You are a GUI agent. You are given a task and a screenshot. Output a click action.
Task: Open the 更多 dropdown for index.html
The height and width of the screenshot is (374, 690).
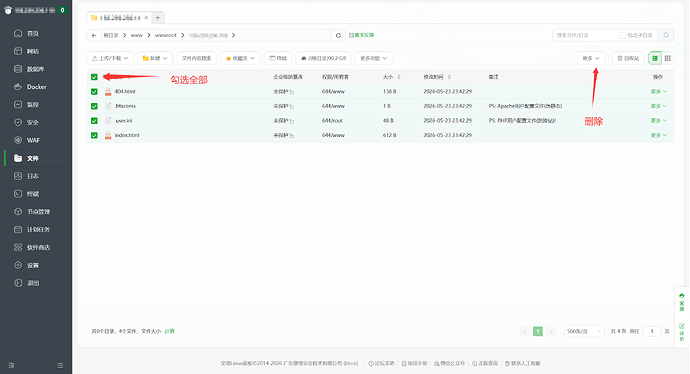point(659,135)
